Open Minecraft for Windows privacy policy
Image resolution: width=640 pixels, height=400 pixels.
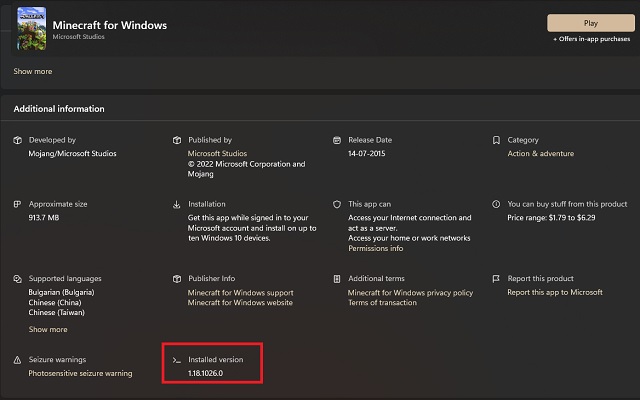(x=410, y=293)
